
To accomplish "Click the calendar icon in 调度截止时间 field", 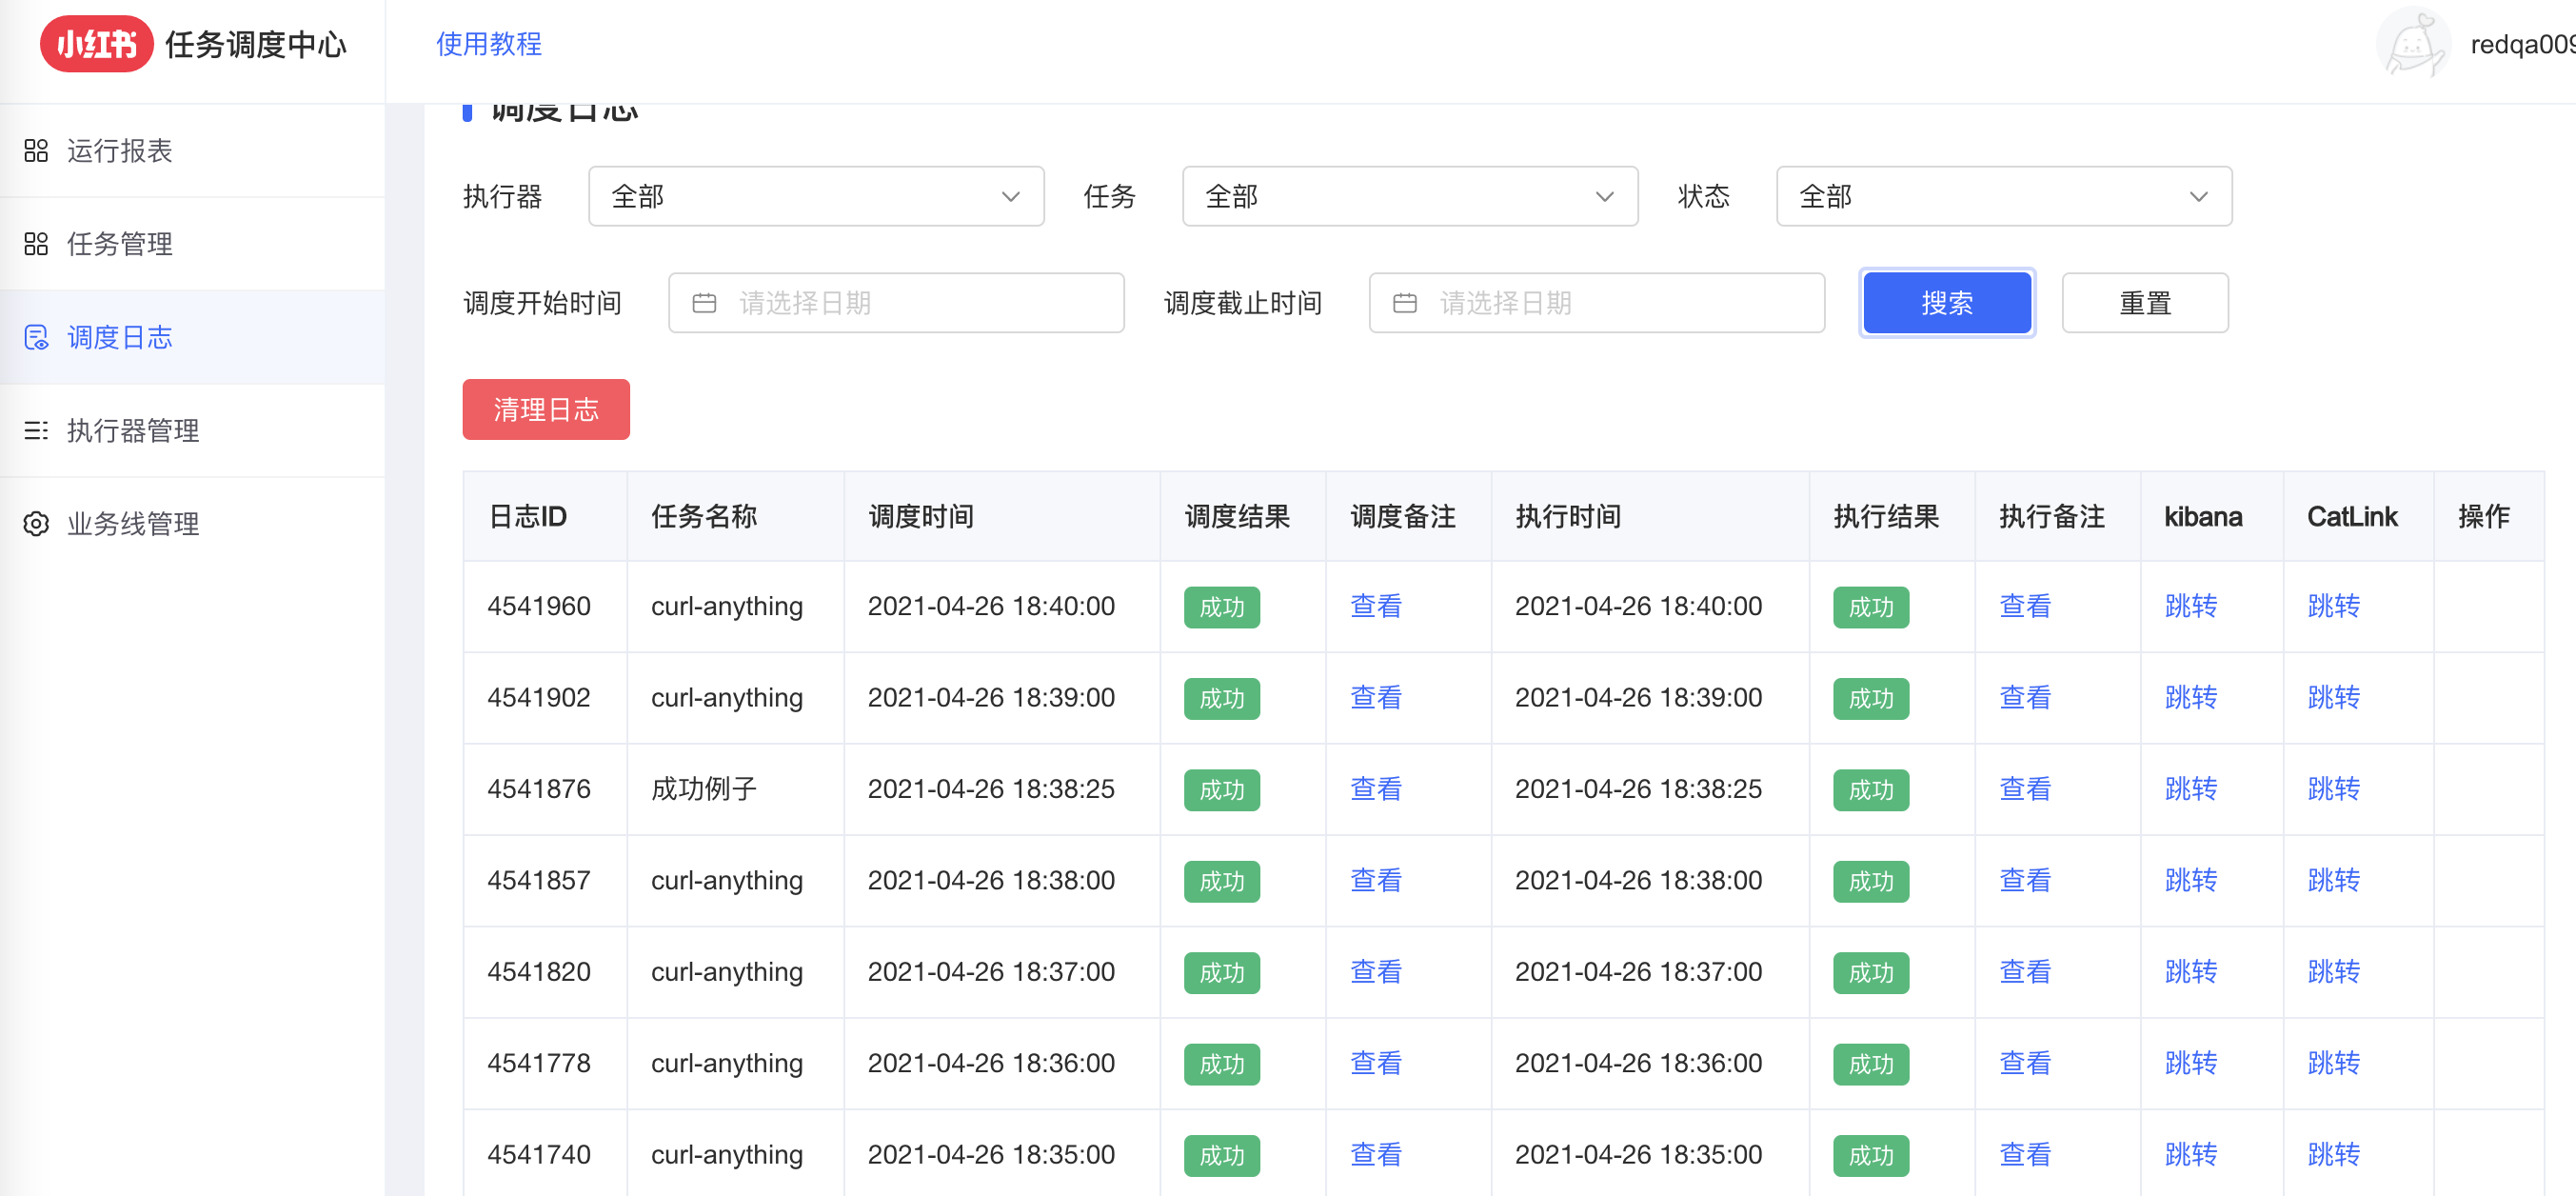I will pyautogui.click(x=1404, y=303).
